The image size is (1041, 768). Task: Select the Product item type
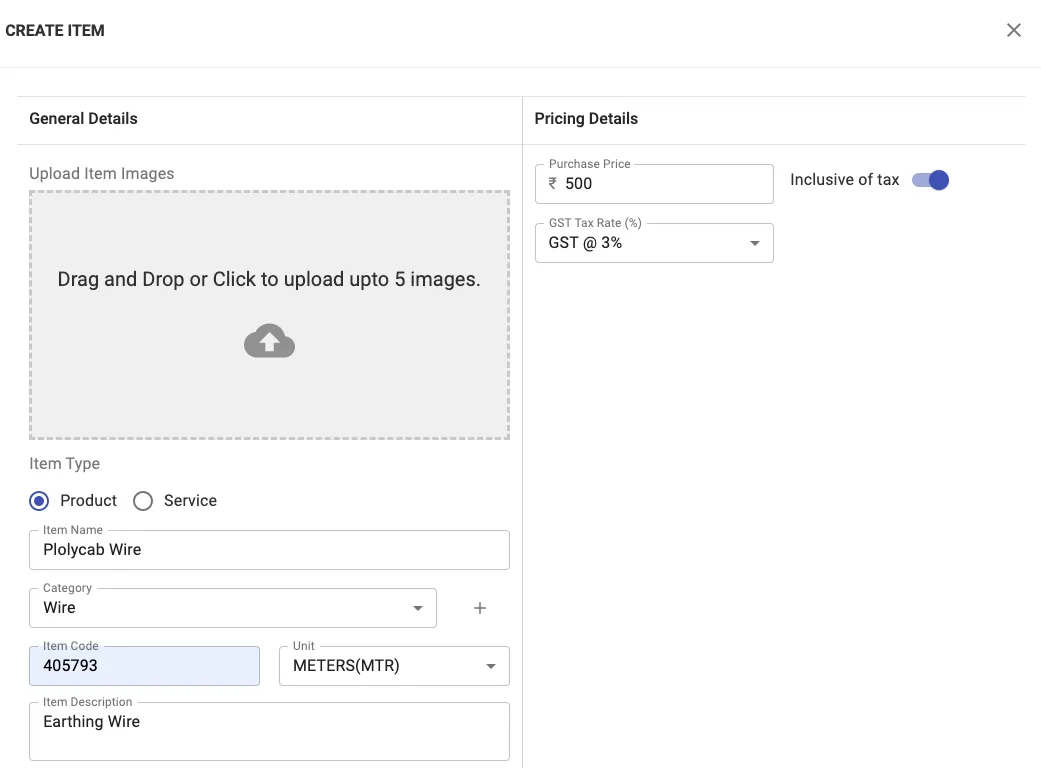(40, 501)
